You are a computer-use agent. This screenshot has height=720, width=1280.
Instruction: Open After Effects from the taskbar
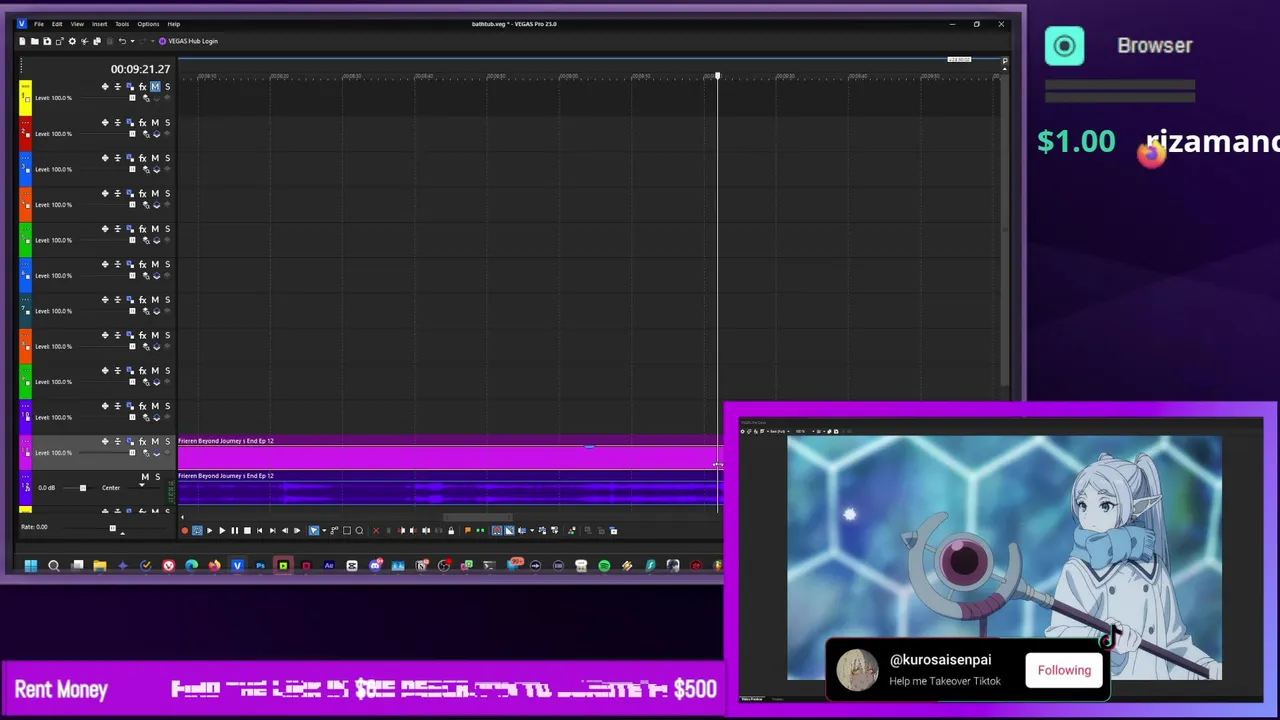tap(329, 565)
